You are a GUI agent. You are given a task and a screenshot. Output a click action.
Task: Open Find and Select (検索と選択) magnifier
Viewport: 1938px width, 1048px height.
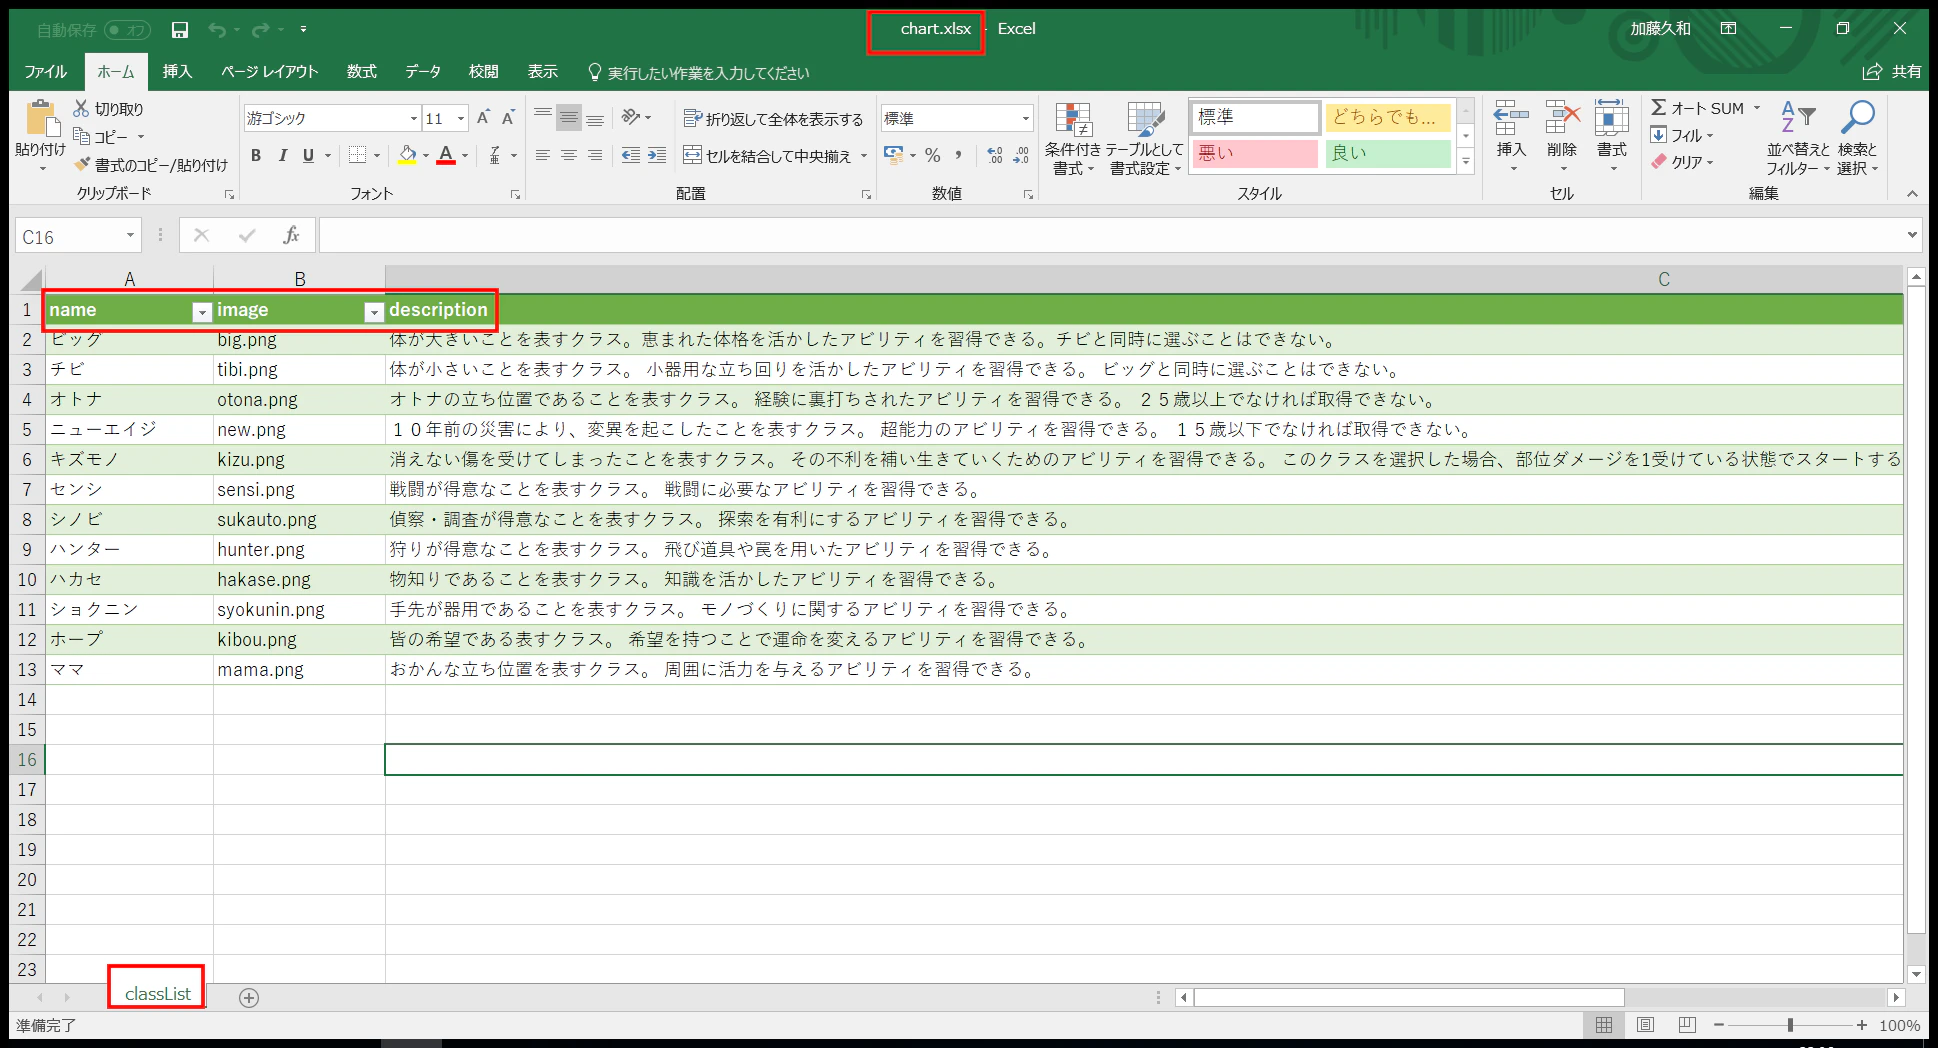(1858, 139)
